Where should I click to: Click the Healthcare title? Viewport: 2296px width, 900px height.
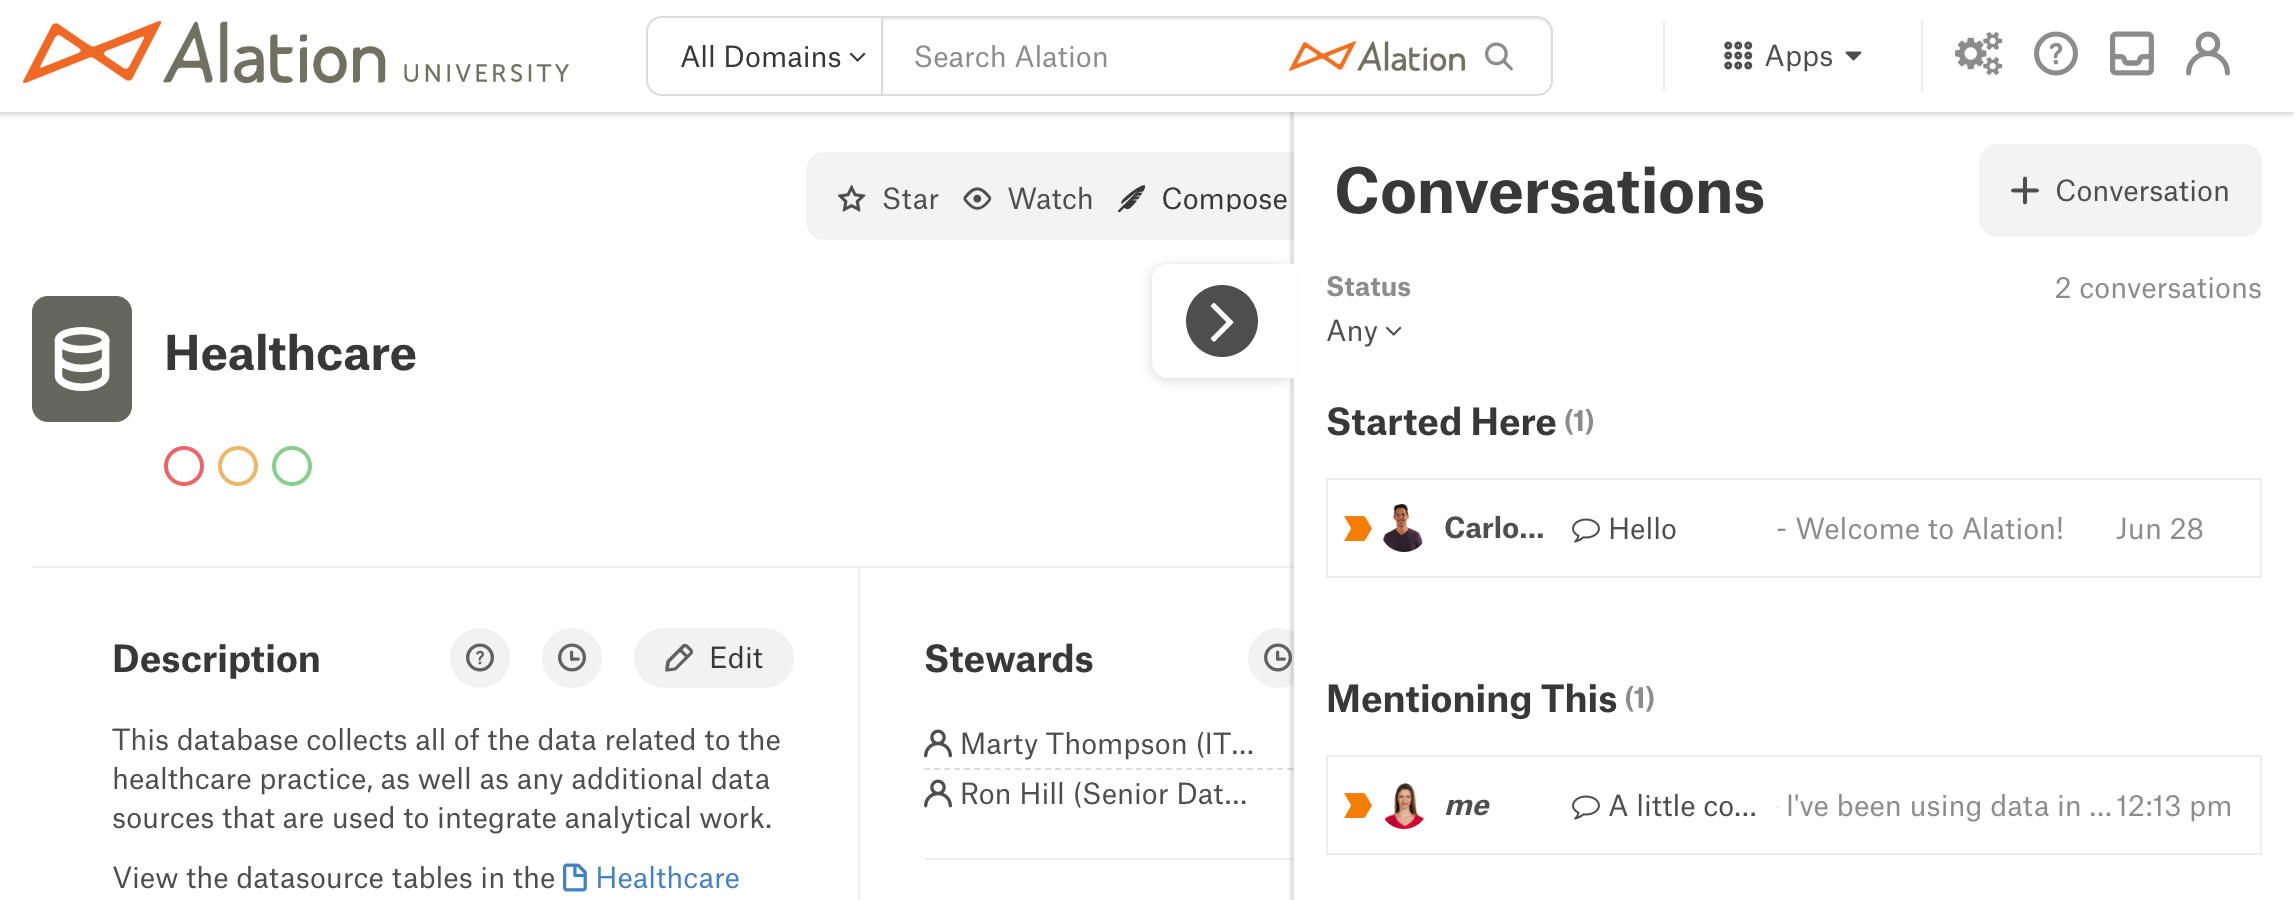click(x=290, y=354)
